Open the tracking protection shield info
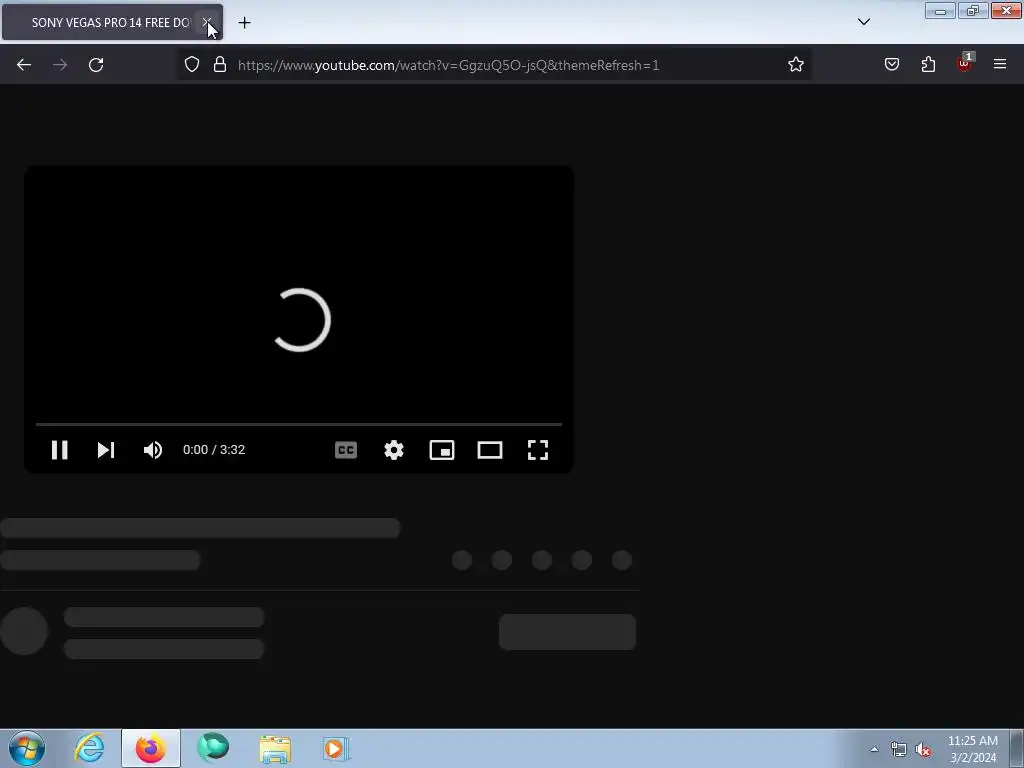 pos(191,65)
